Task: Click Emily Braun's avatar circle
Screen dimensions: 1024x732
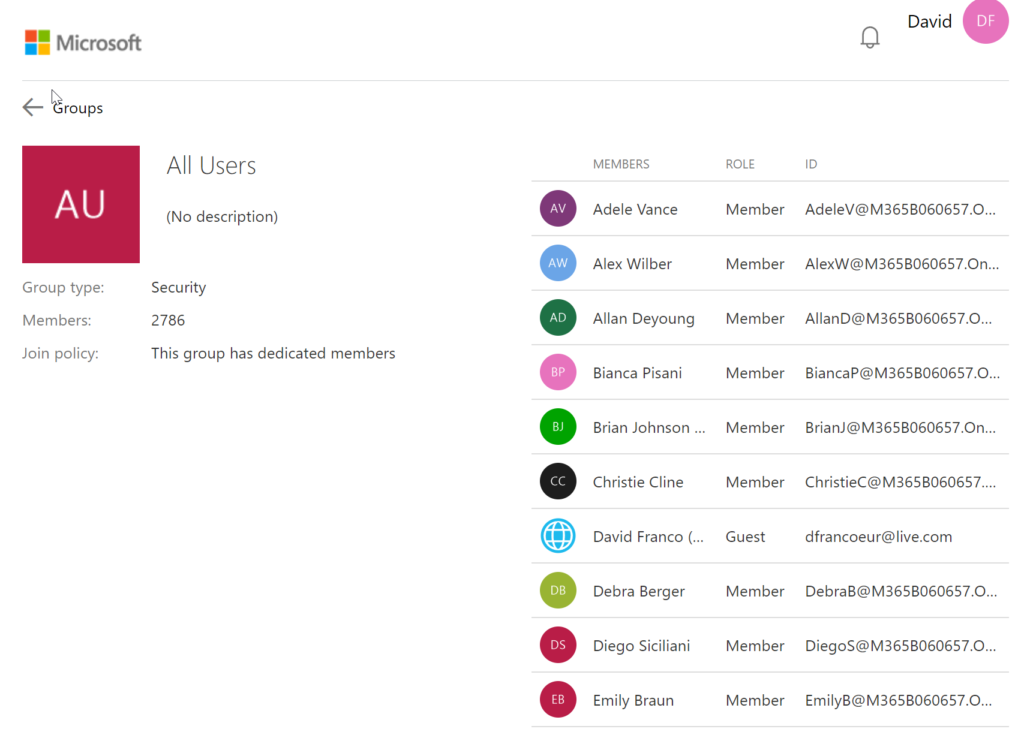Action: [x=558, y=699]
